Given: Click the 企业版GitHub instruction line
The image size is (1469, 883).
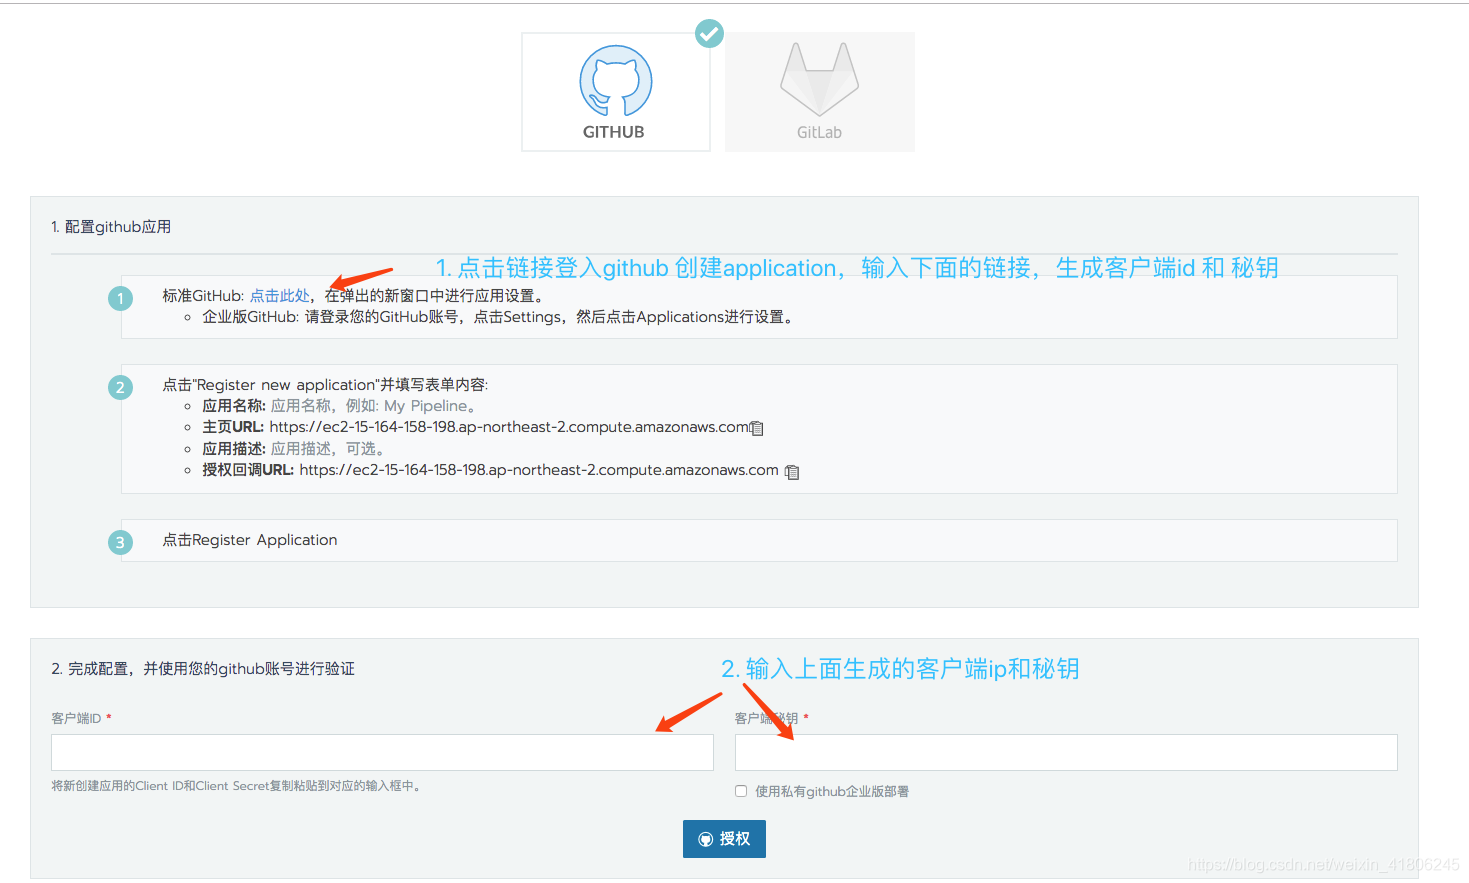Looking at the screenshot, I should click(500, 317).
